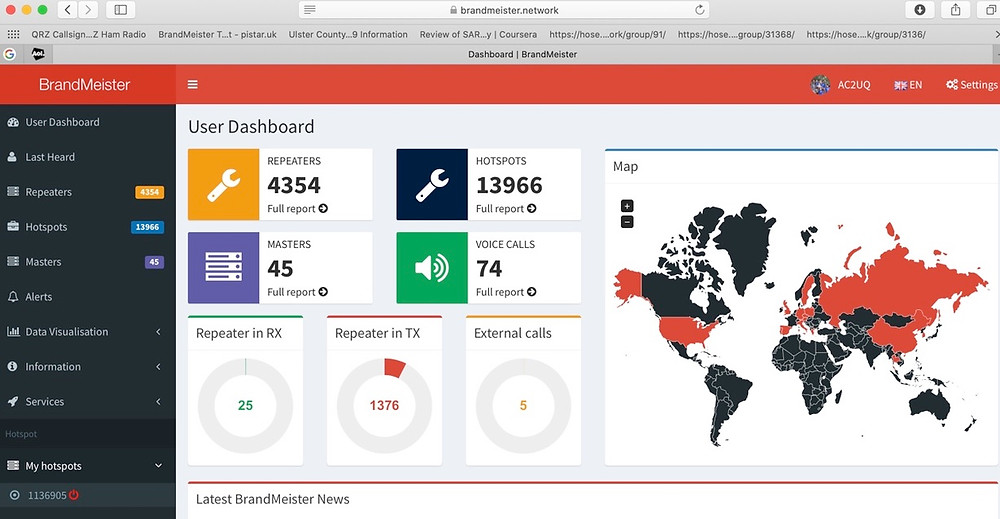
Task: Click the Safari share icon
Action: [955, 10]
